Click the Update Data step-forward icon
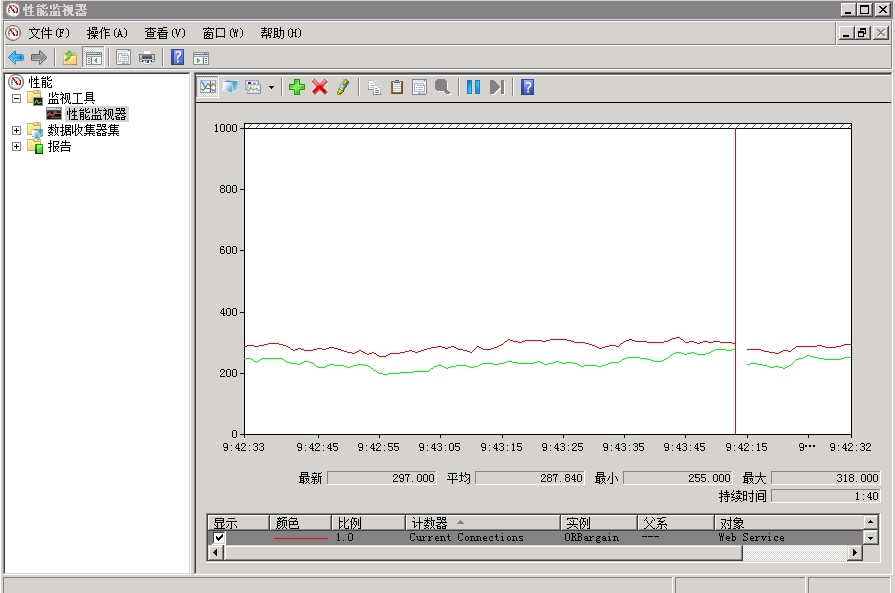The height and width of the screenshot is (593, 895). (496, 87)
